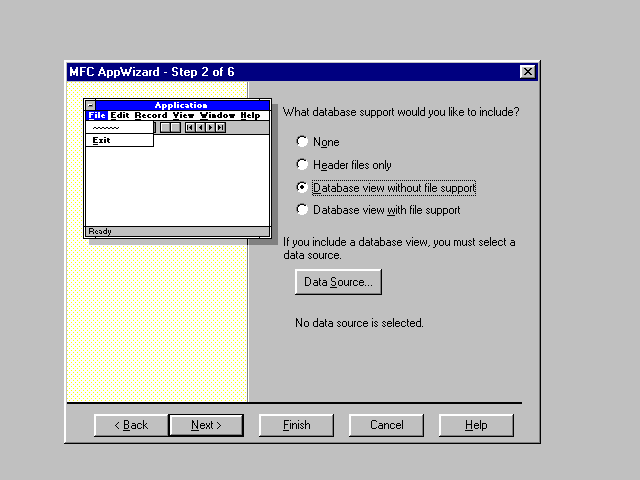Click the Record menu in the preview
The width and height of the screenshot is (640, 480).
pos(151,116)
